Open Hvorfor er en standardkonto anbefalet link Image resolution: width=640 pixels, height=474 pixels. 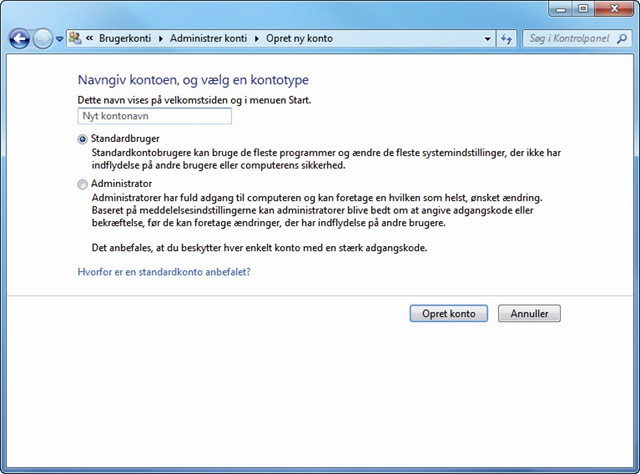[x=164, y=272]
